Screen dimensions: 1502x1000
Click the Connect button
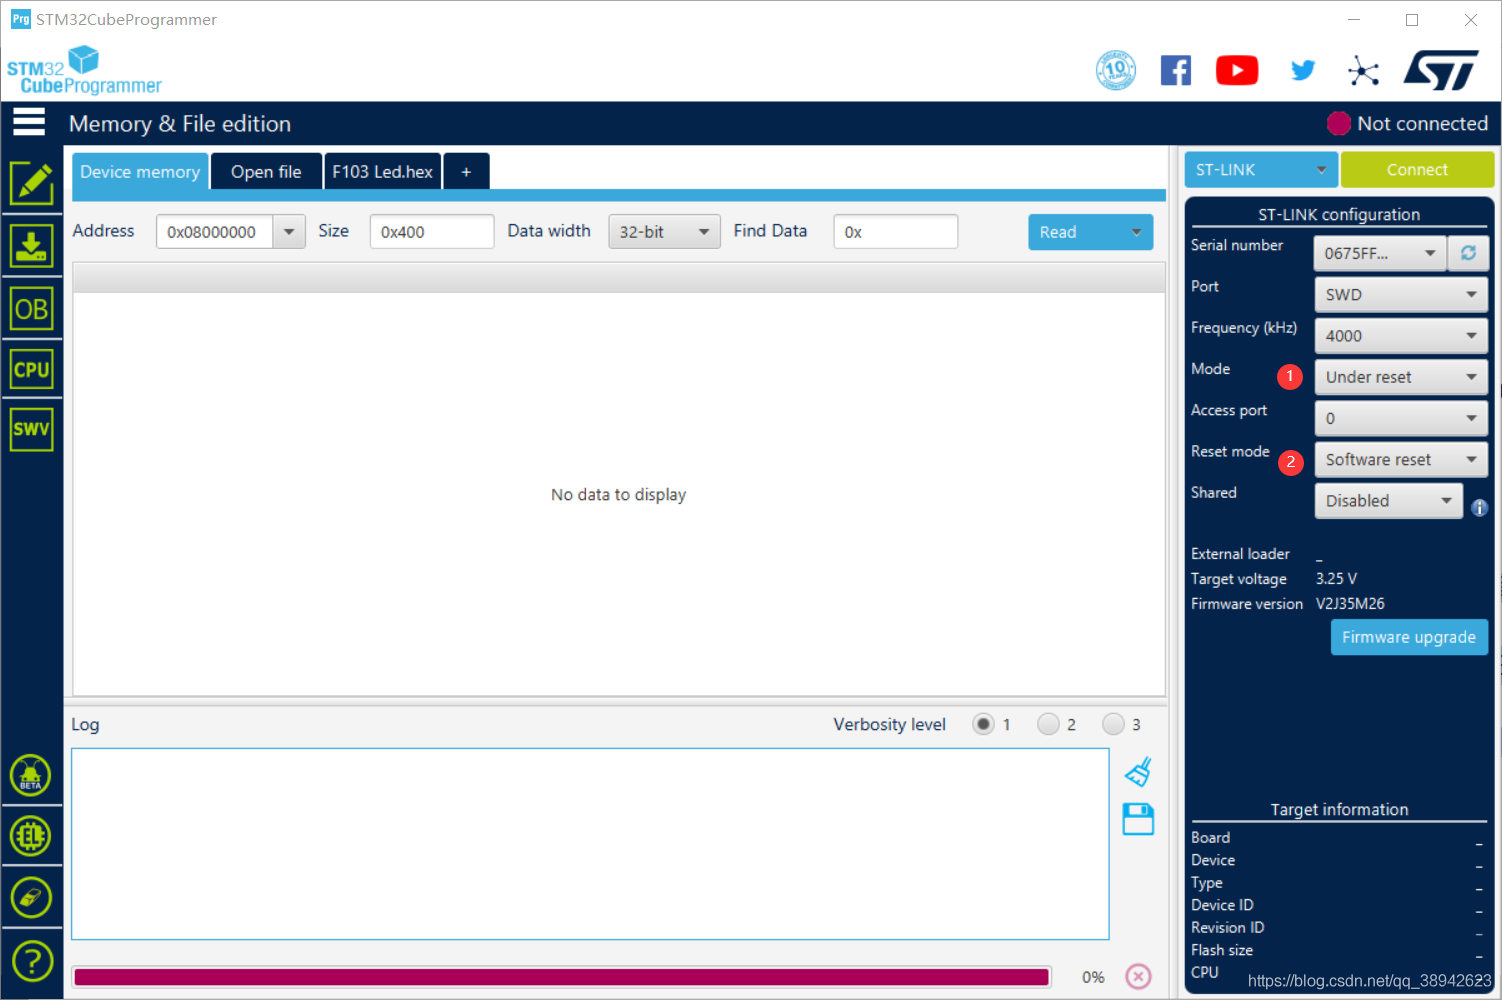[x=1417, y=170]
